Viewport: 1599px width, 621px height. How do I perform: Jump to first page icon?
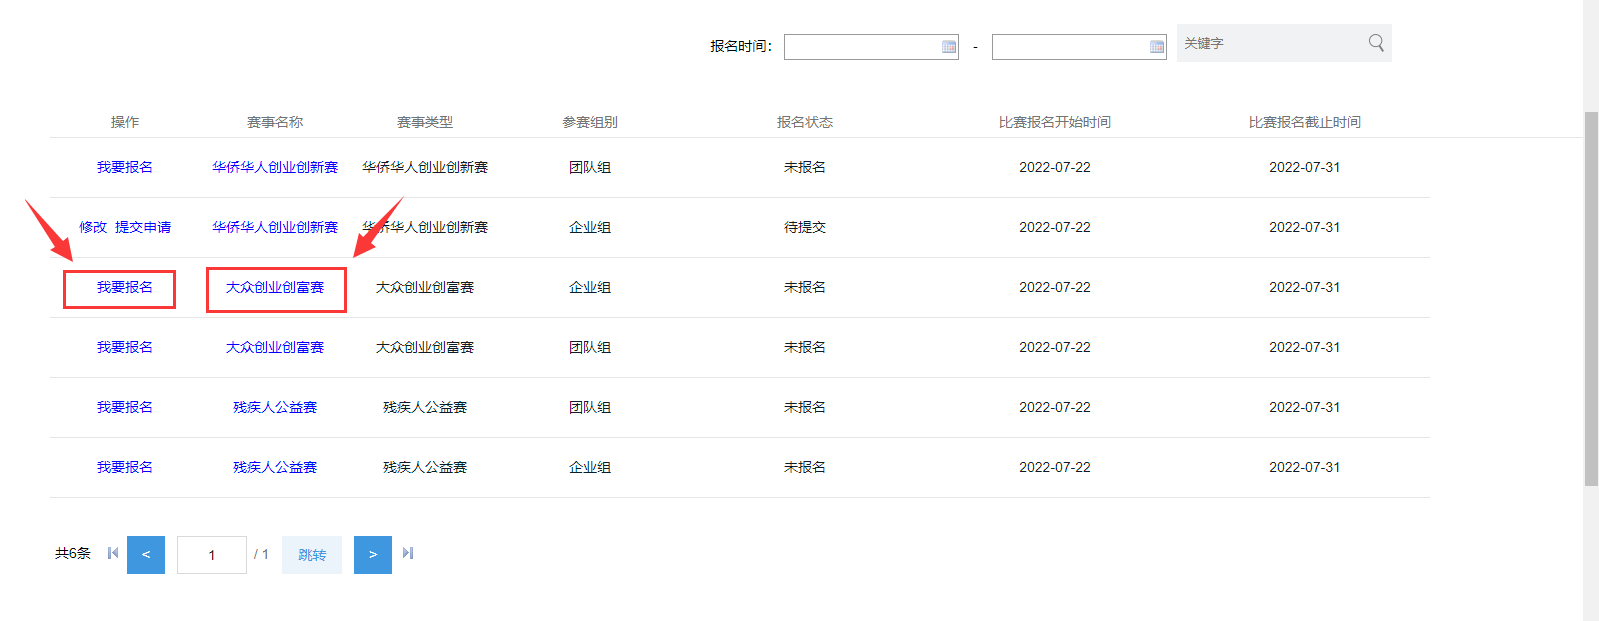coord(113,553)
